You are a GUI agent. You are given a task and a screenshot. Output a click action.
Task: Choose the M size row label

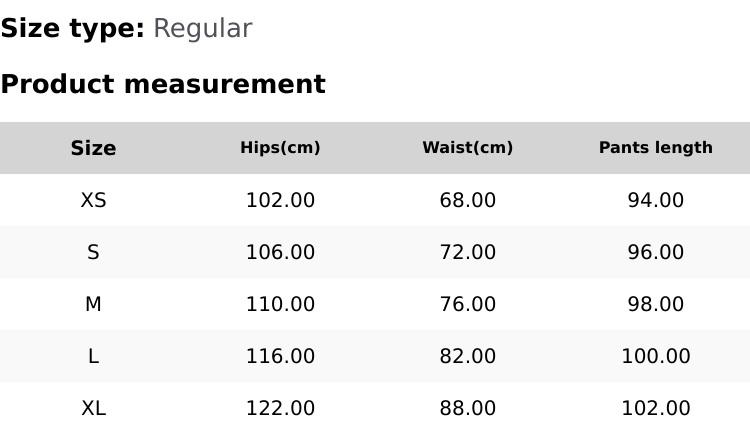(93, 305)
